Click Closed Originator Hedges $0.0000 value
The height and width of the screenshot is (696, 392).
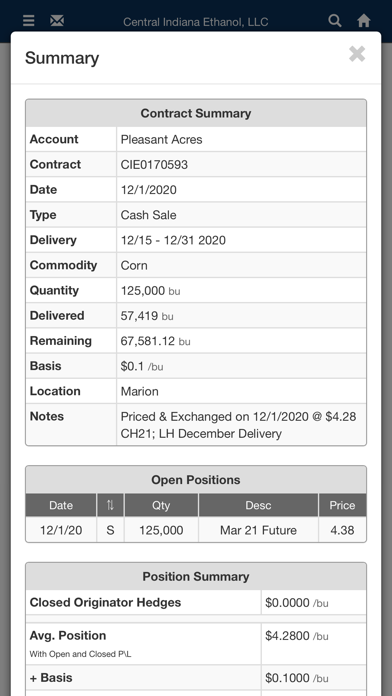click(x=297, y=603)
